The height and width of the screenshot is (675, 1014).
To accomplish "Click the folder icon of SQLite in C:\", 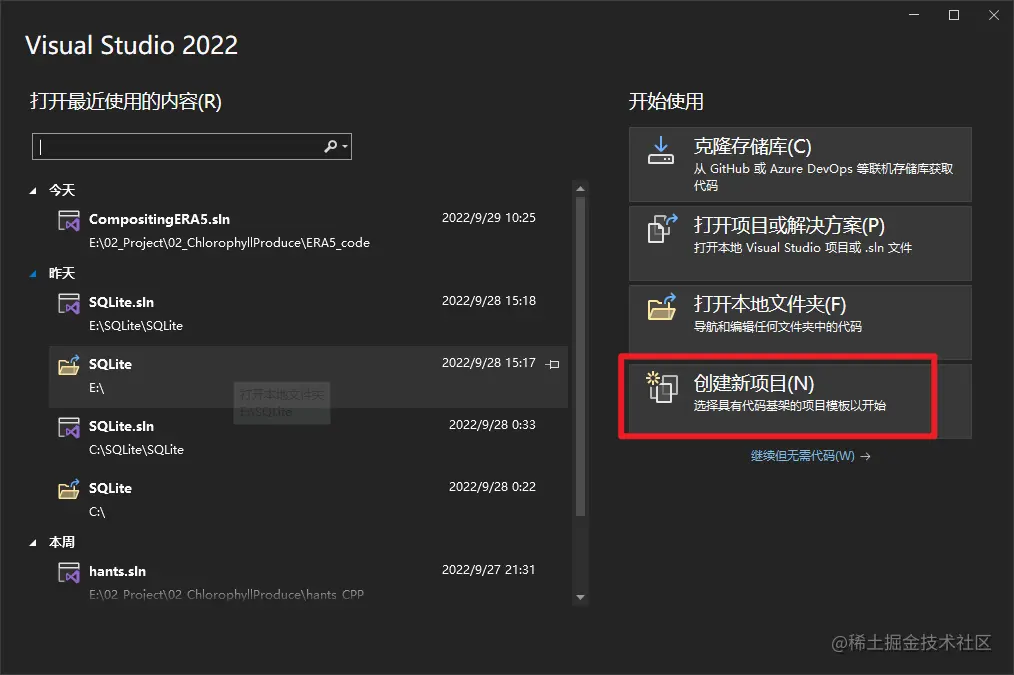I will [69, 489].
